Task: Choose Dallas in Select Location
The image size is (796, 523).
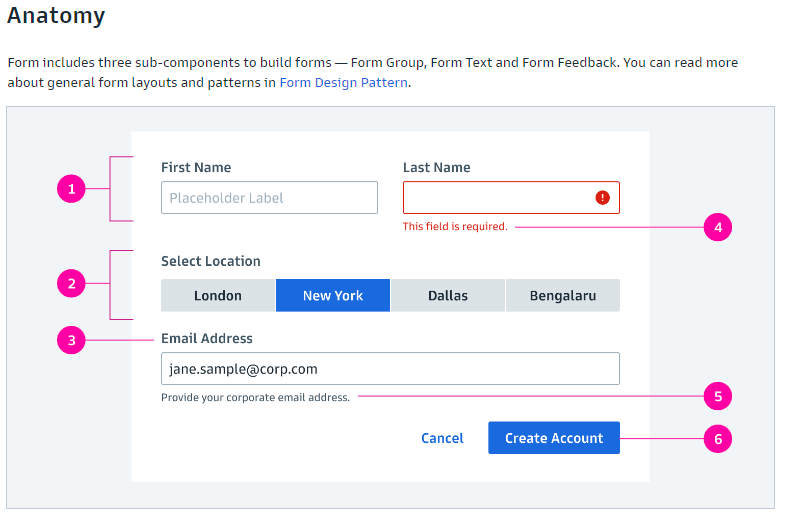Action: click(x=448, y=296)
